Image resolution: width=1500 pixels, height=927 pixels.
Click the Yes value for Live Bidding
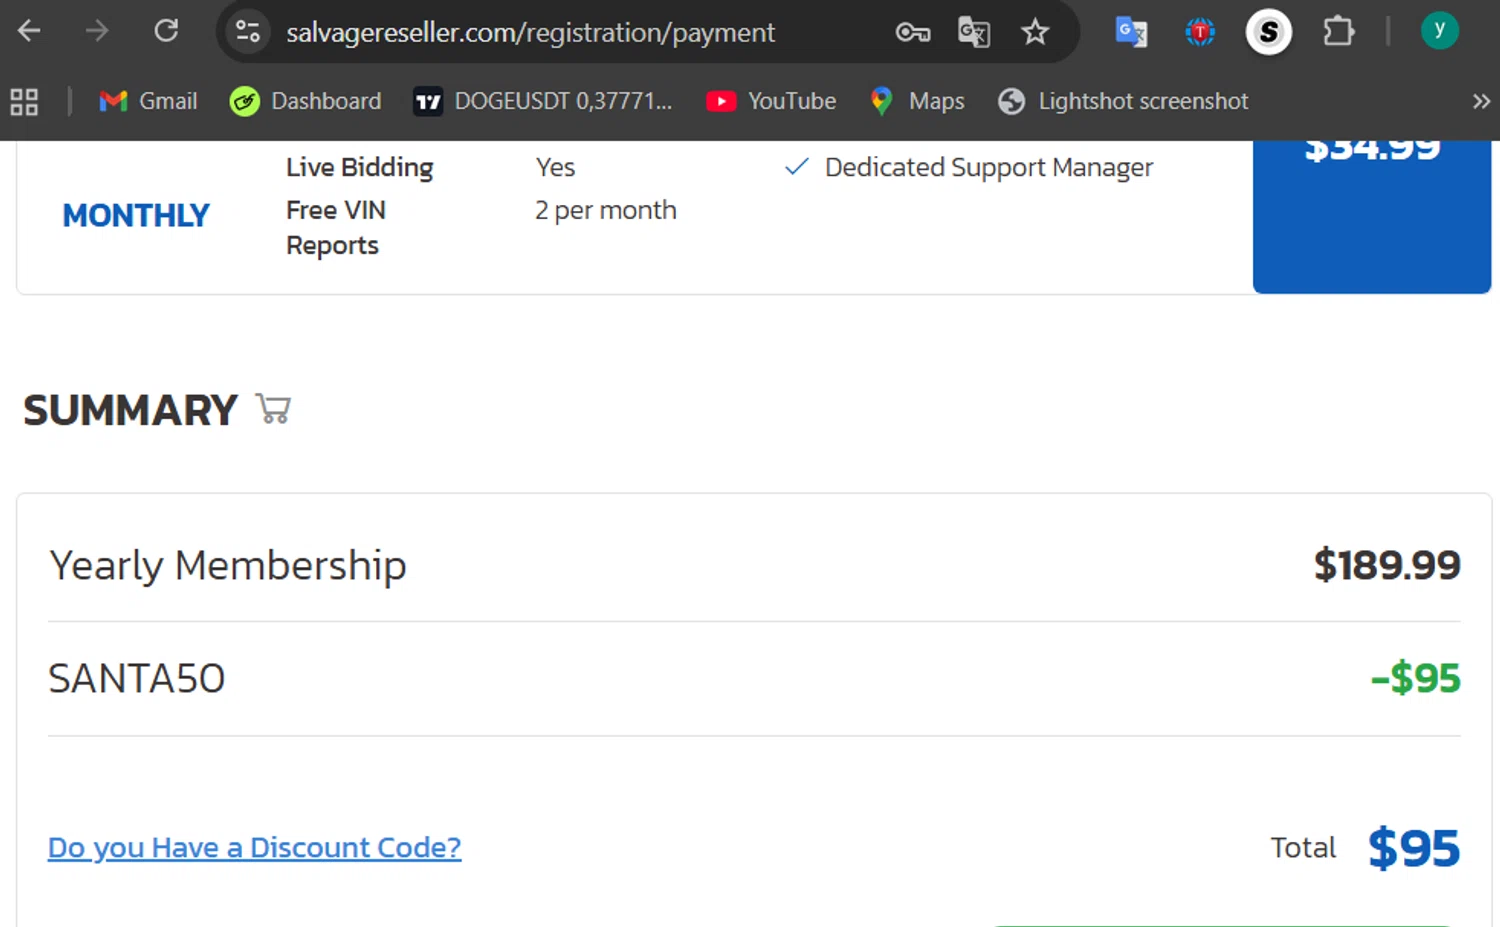555,167
